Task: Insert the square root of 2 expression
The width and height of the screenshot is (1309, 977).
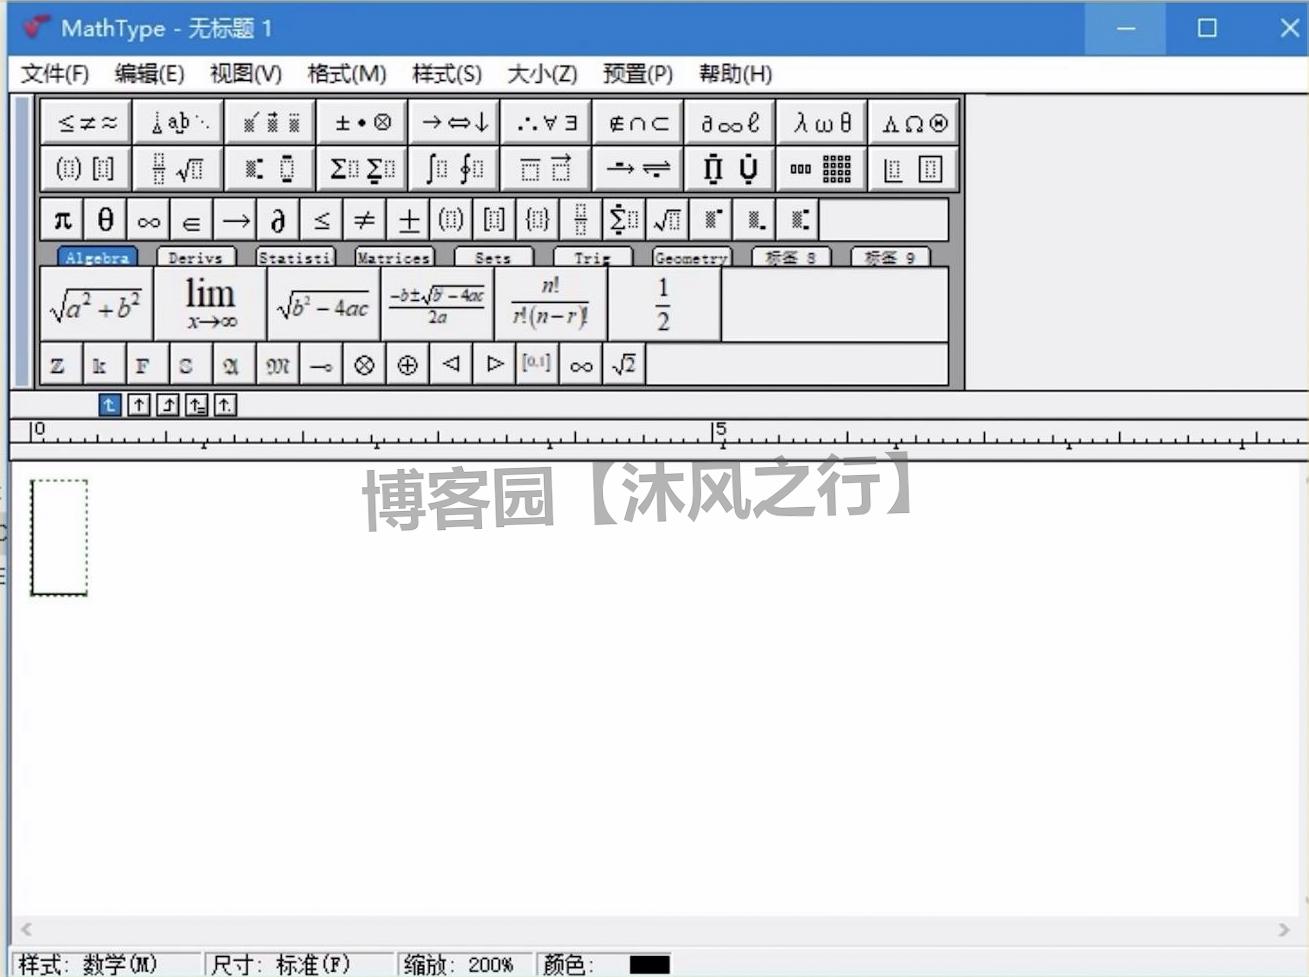Action: tap(624, 365)
